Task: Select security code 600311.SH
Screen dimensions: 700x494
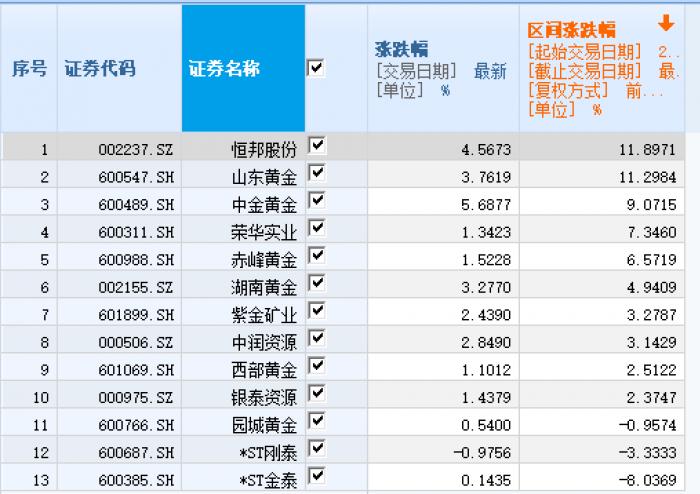Action: pyautogui.click(x=136, y=232)
